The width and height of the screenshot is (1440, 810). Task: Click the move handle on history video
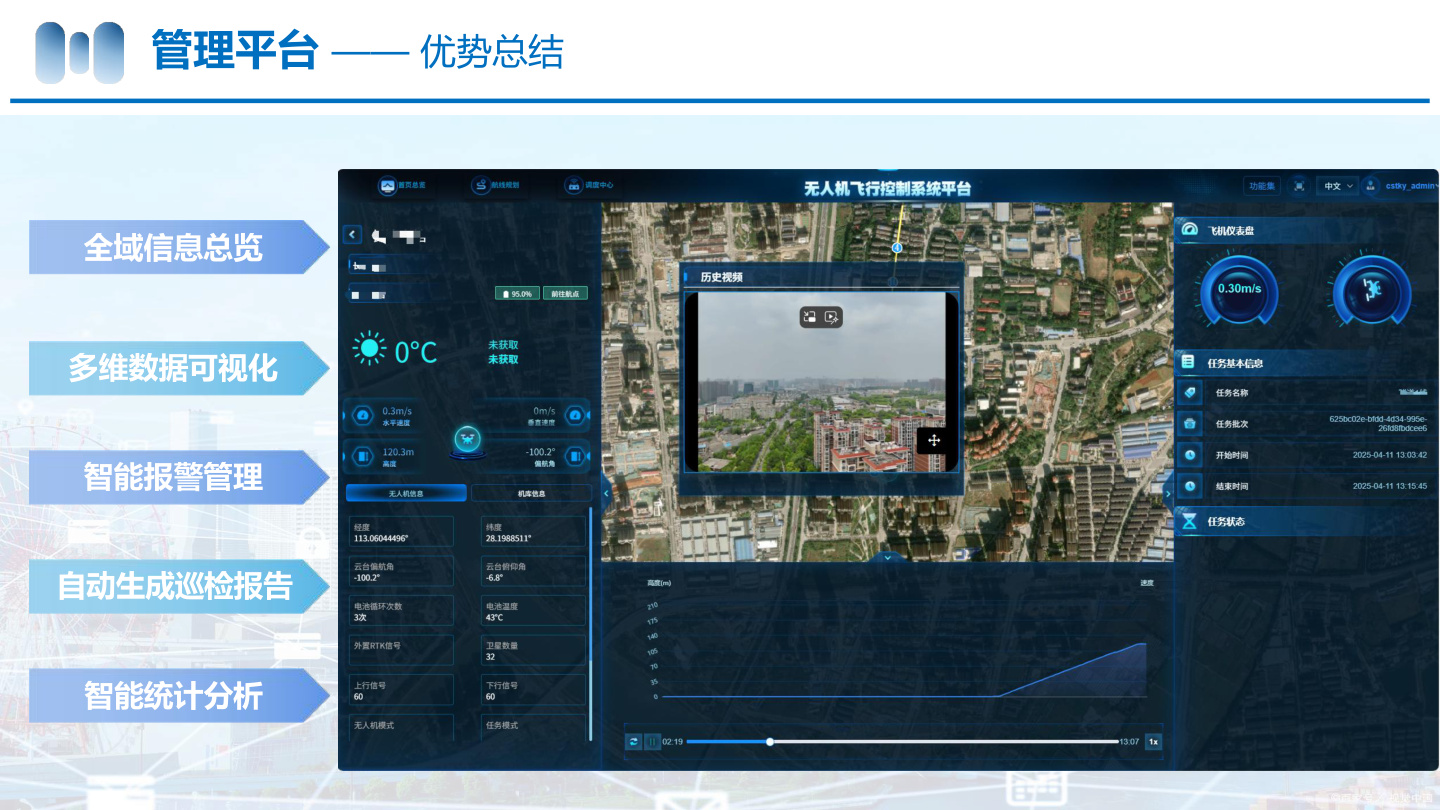tap(933, 440)
